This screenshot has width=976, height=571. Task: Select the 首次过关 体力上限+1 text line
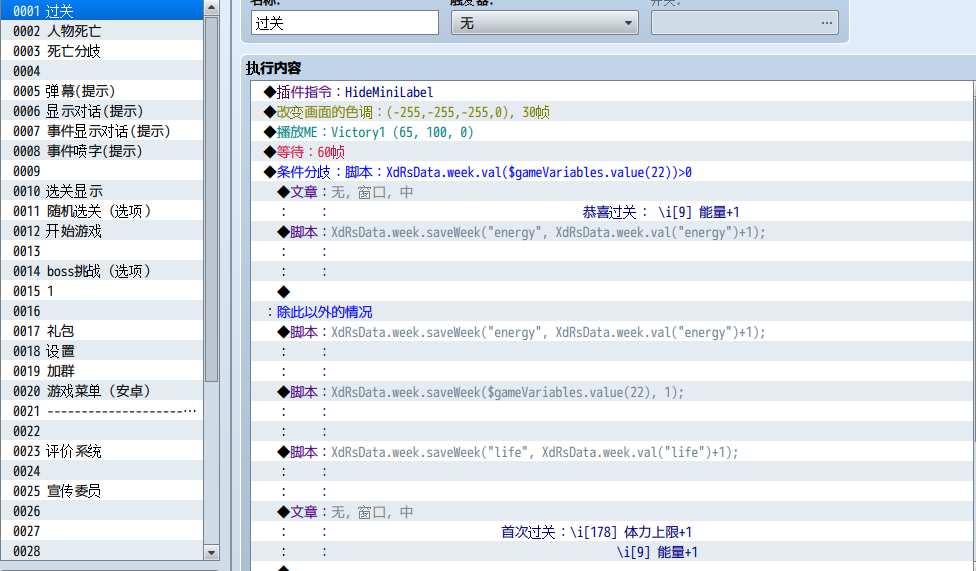(612, 532)
